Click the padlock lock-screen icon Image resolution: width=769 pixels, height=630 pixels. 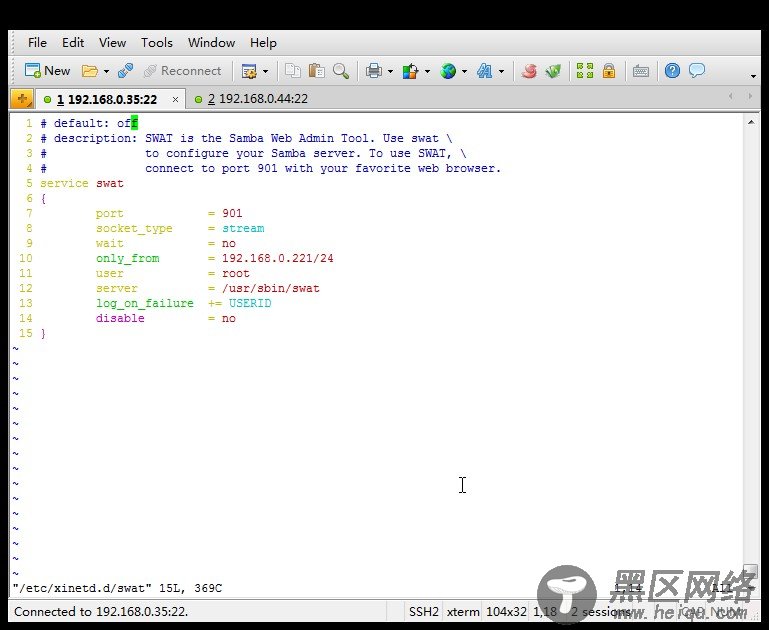coord(609,71)
